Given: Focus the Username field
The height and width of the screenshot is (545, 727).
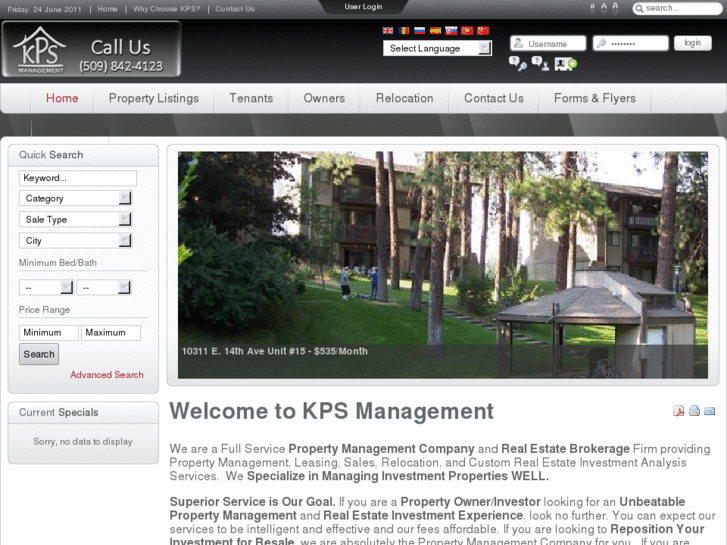Looking at the screenshot, I should click(x=548, y=44).
